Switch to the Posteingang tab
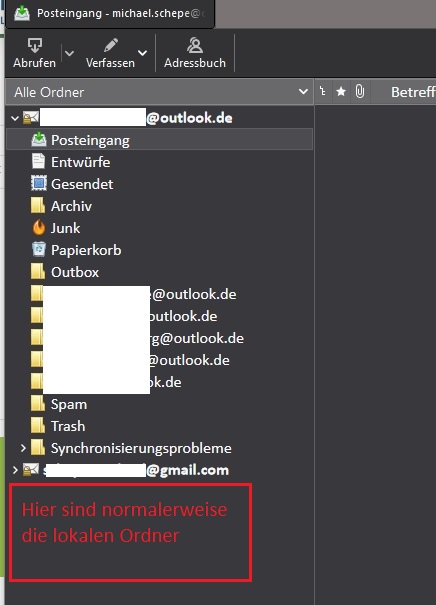Image resolution: width=436 pixels, height=605 pixels. (x=110, y=14)
